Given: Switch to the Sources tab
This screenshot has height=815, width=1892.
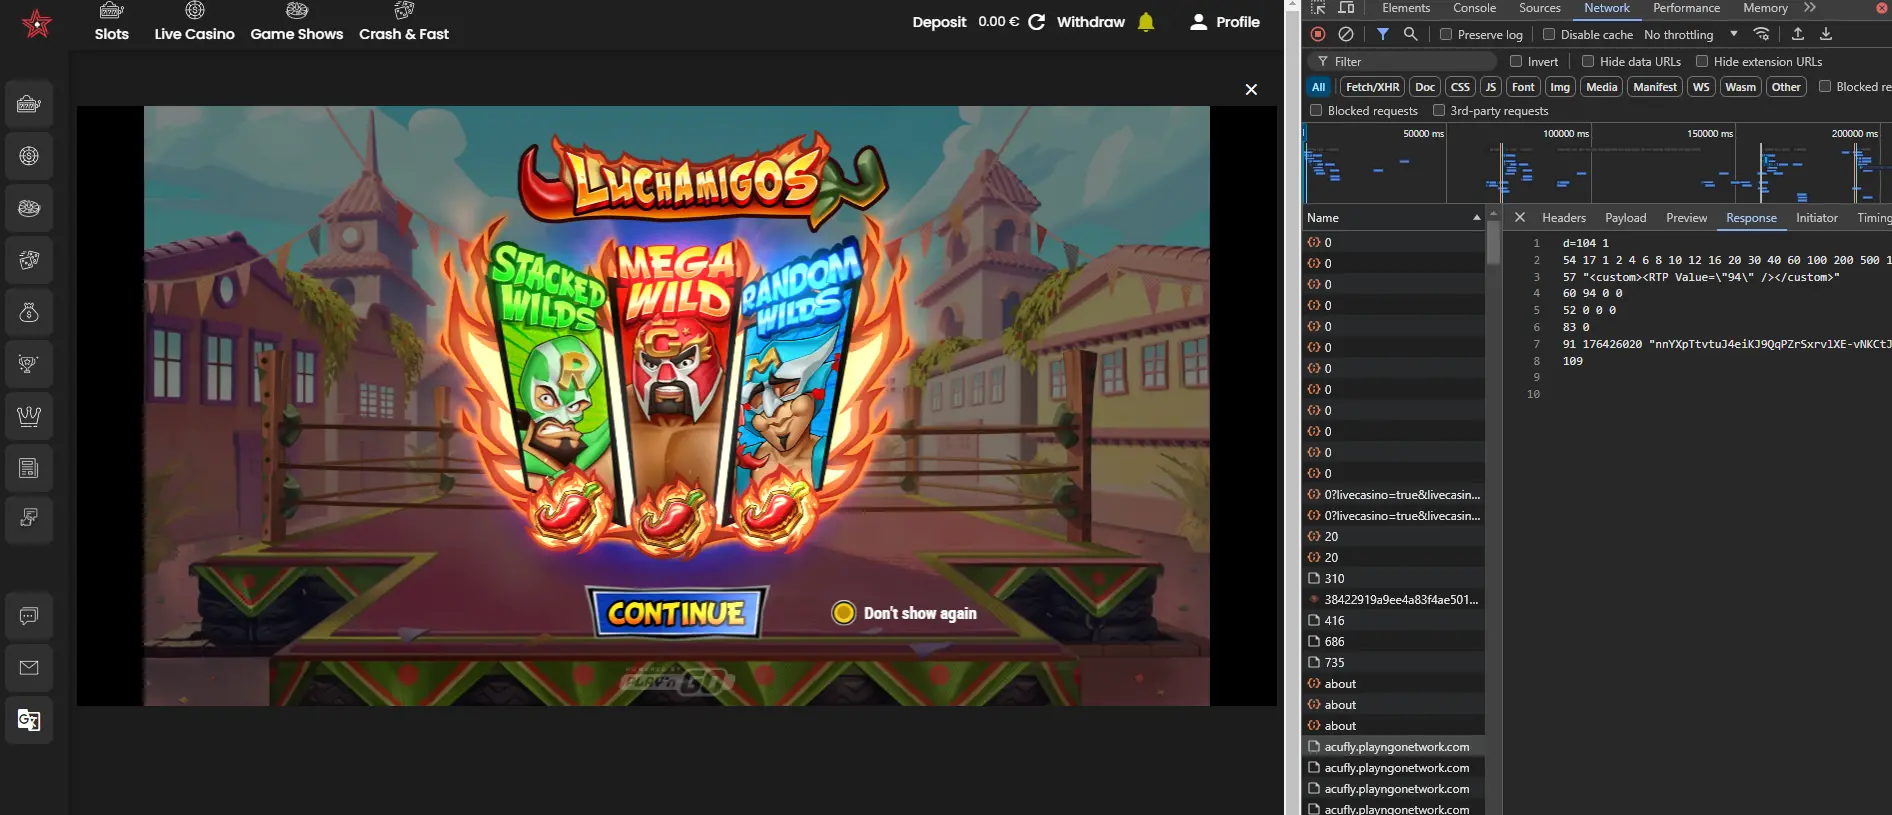Looking at the screenshot, I should [x=1539, y=8].
